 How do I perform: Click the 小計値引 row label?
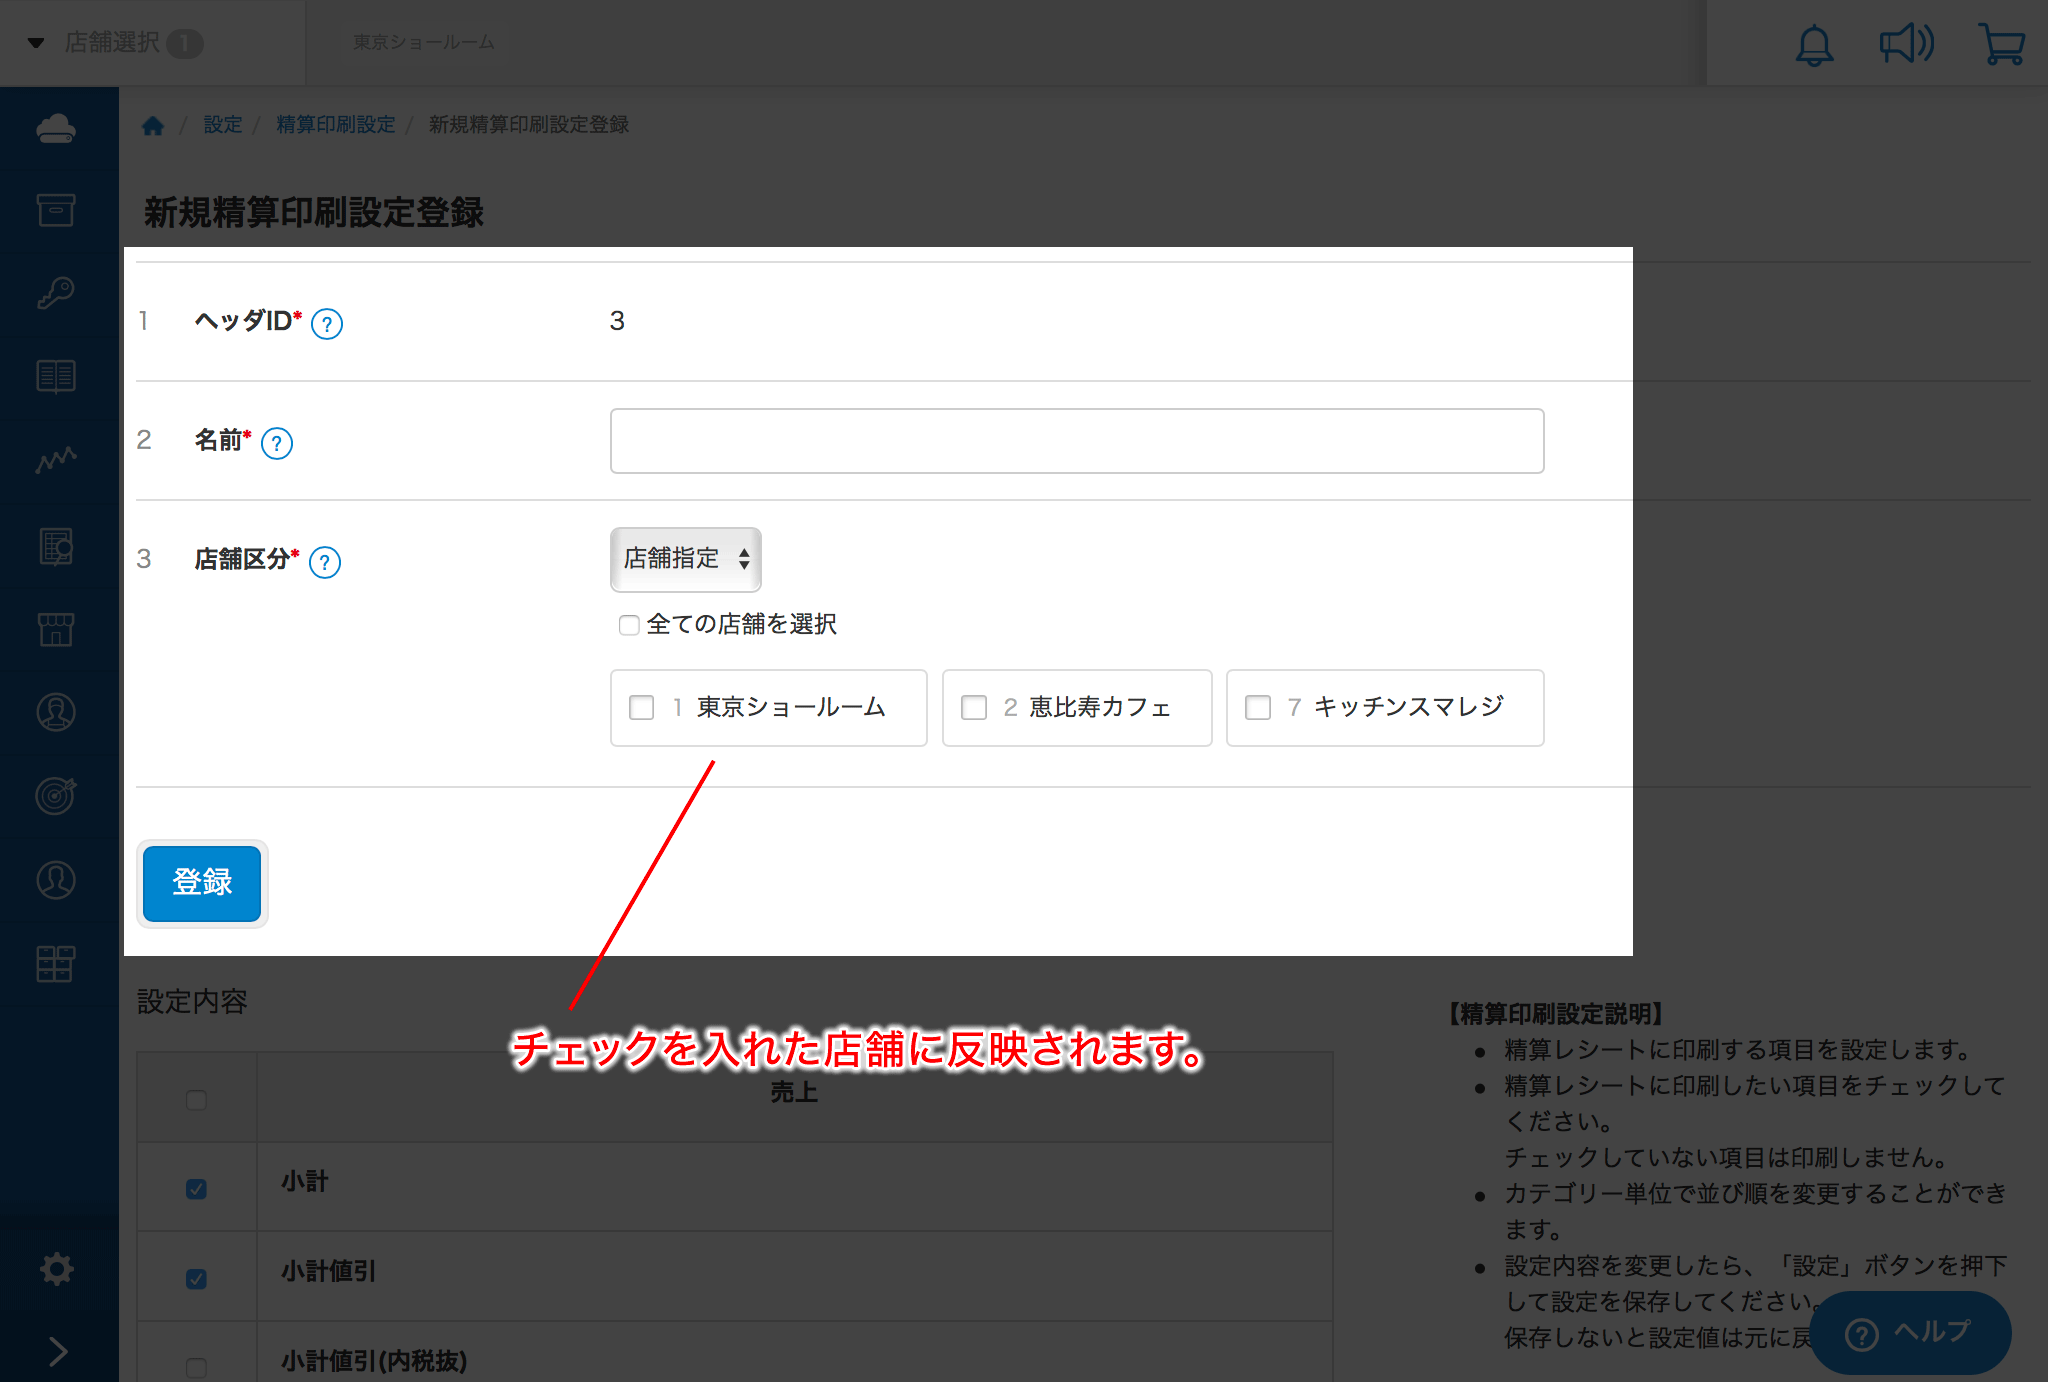tap(328, 1271)
